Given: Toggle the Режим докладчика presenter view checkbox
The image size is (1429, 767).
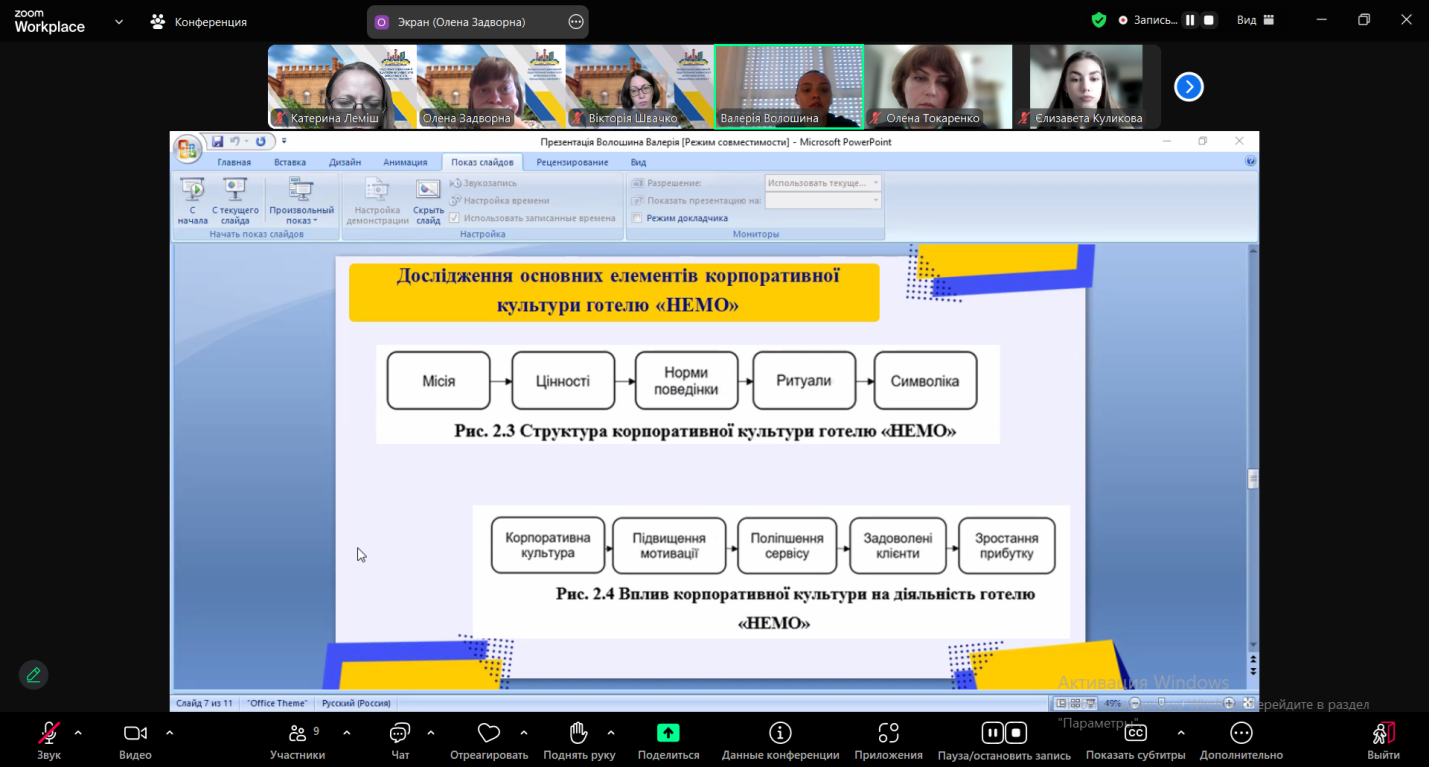Looking at the screenshot, I should tap(637, 218).
